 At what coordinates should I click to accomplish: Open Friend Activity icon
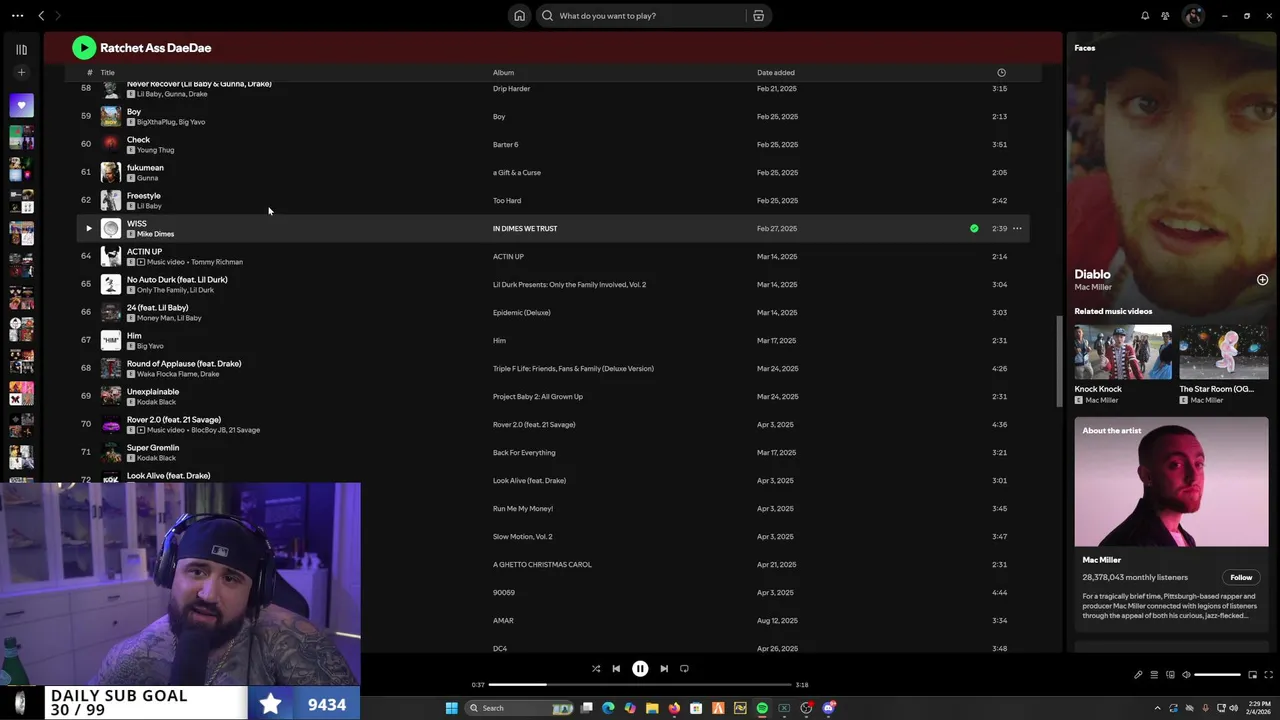(x=1165, y=15)
